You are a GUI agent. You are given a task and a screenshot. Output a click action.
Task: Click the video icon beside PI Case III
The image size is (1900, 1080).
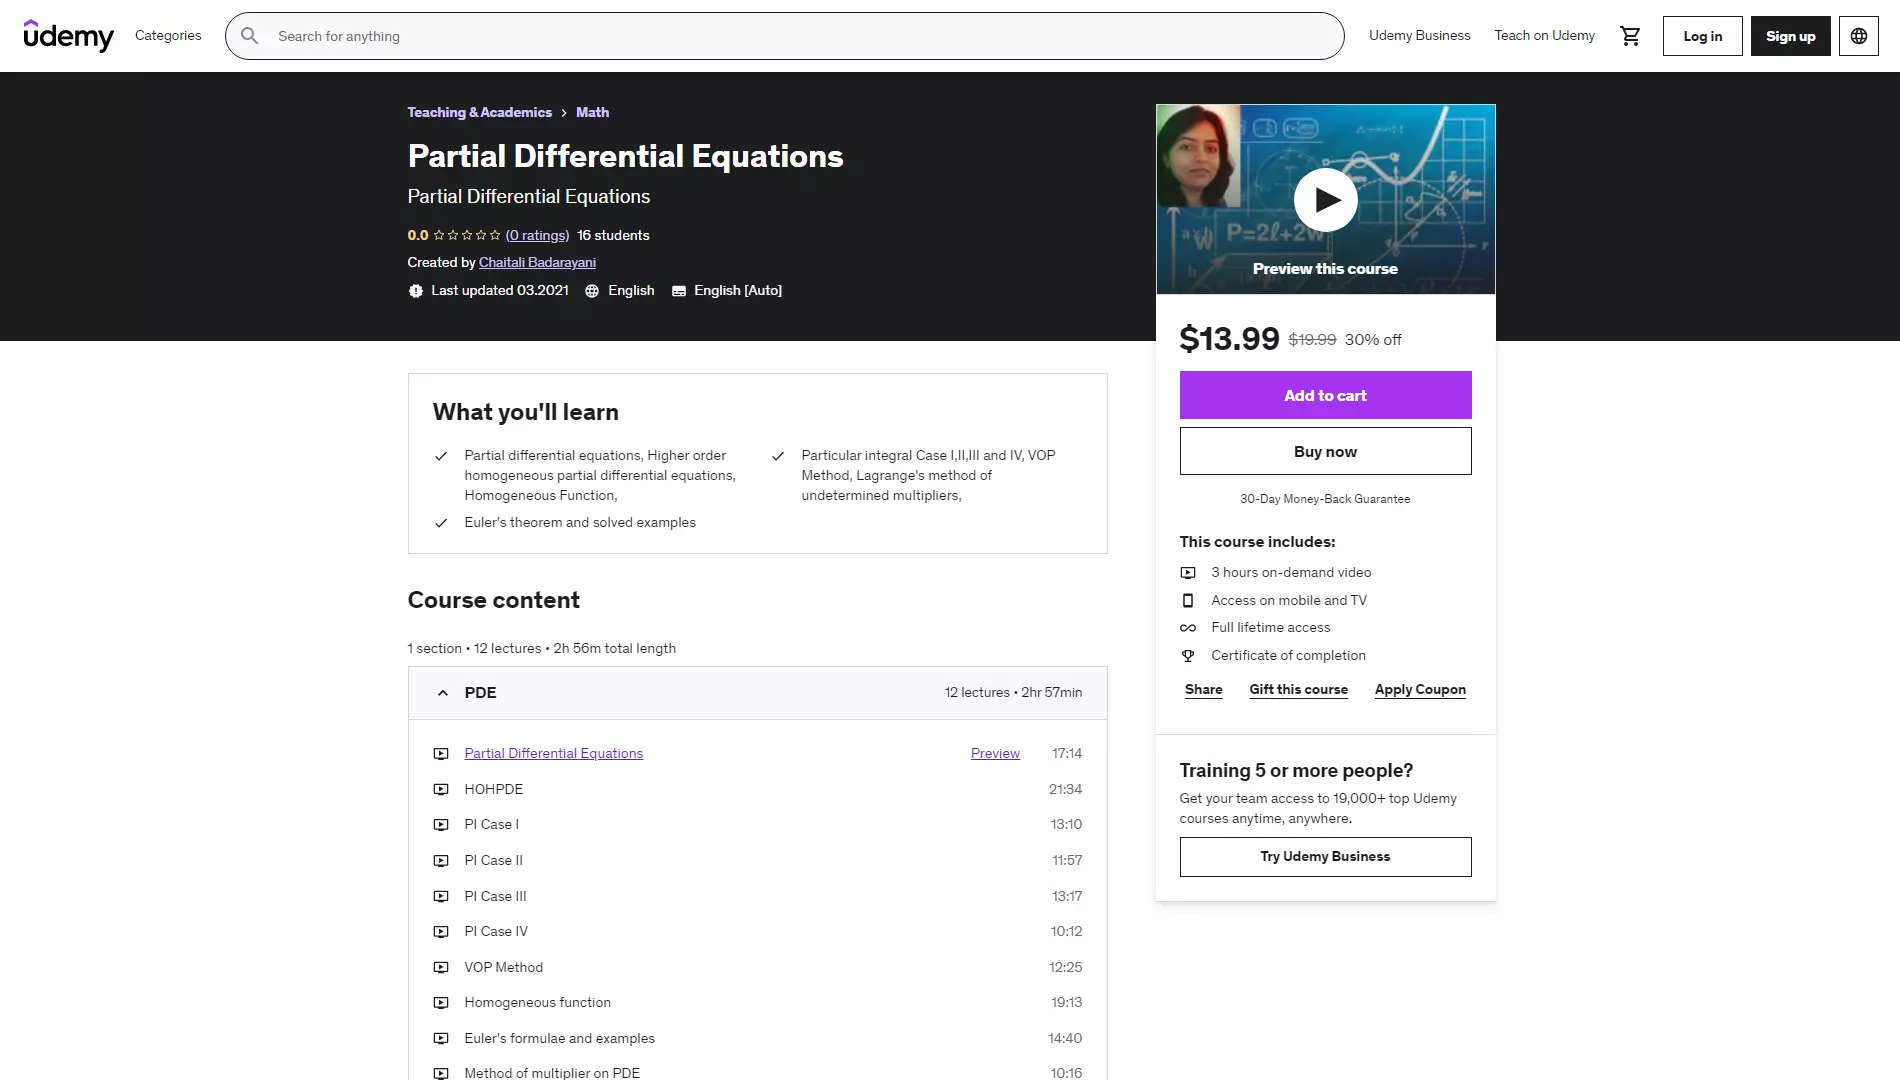441,897
